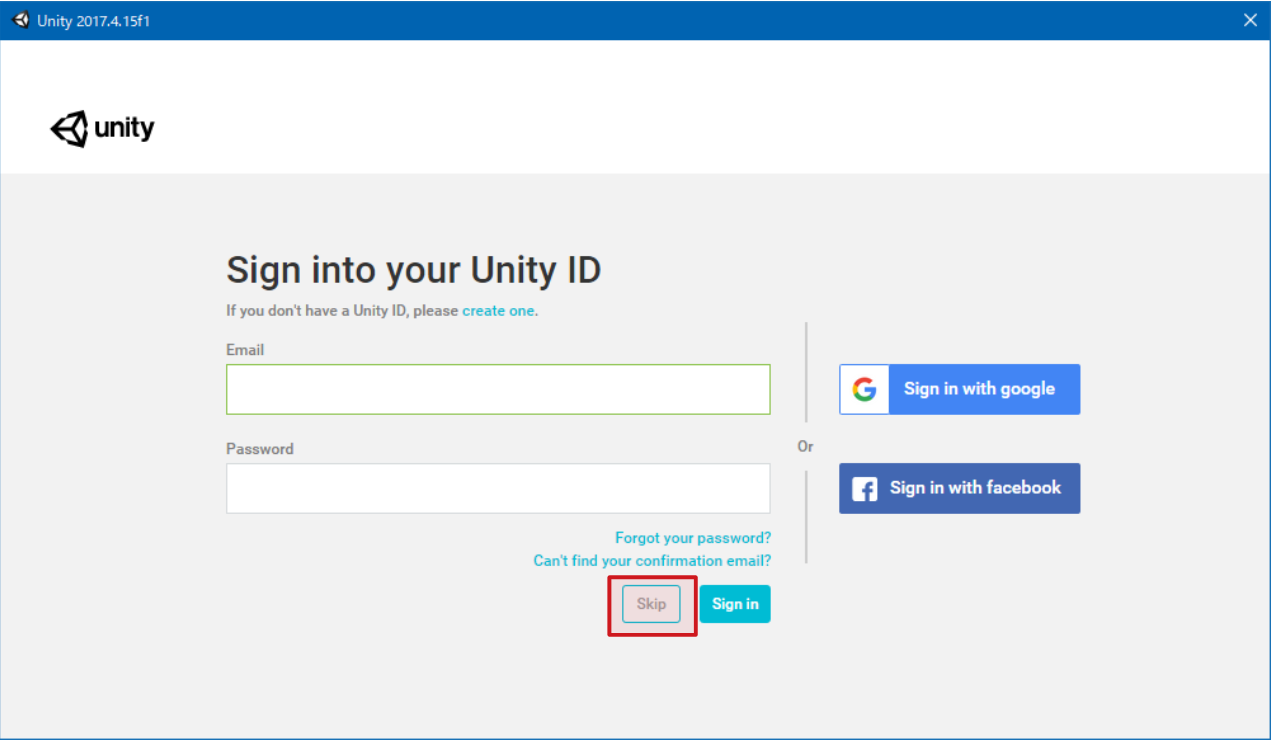Close the Unity 2017.4.15f1 window
Viewport: 1273px width, 742px height.
pos(1250,20)
